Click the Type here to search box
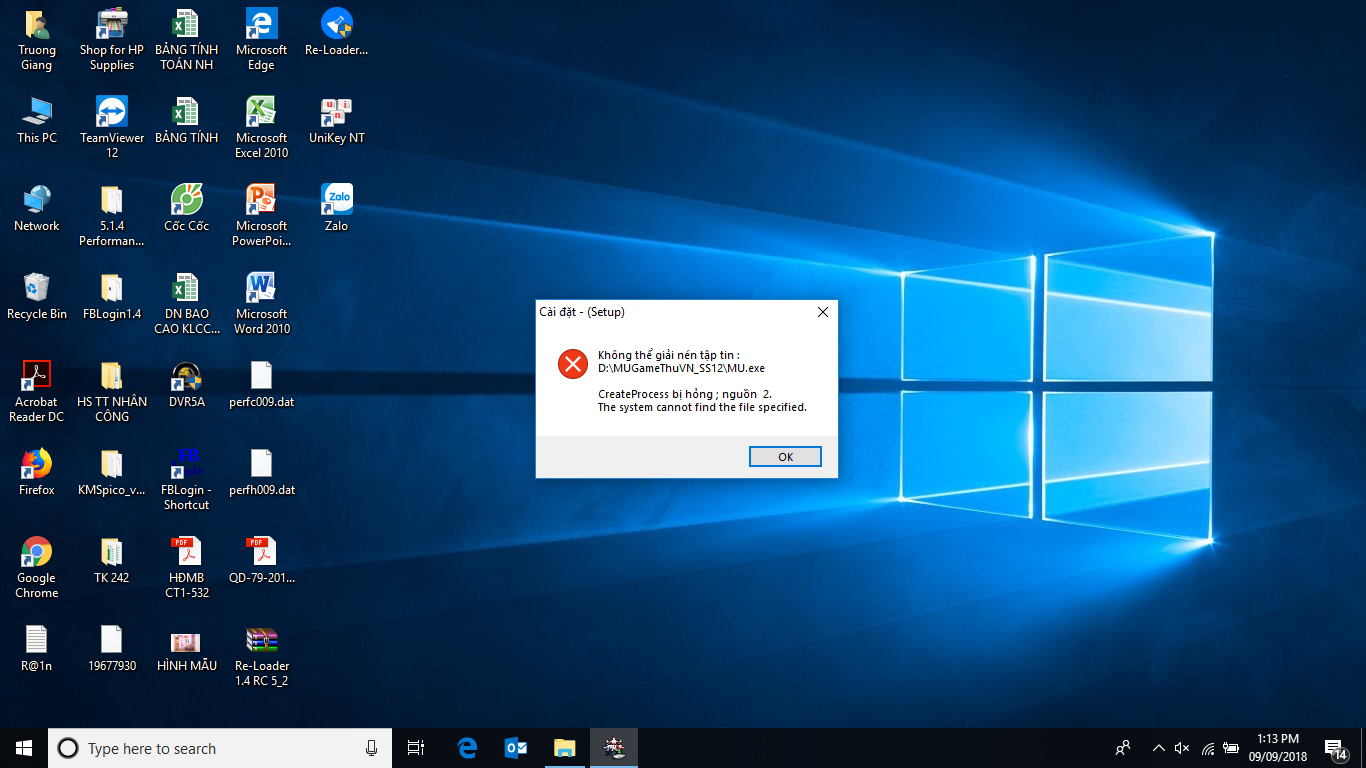This screenshot has width=1366, height=768. (220, 748)
